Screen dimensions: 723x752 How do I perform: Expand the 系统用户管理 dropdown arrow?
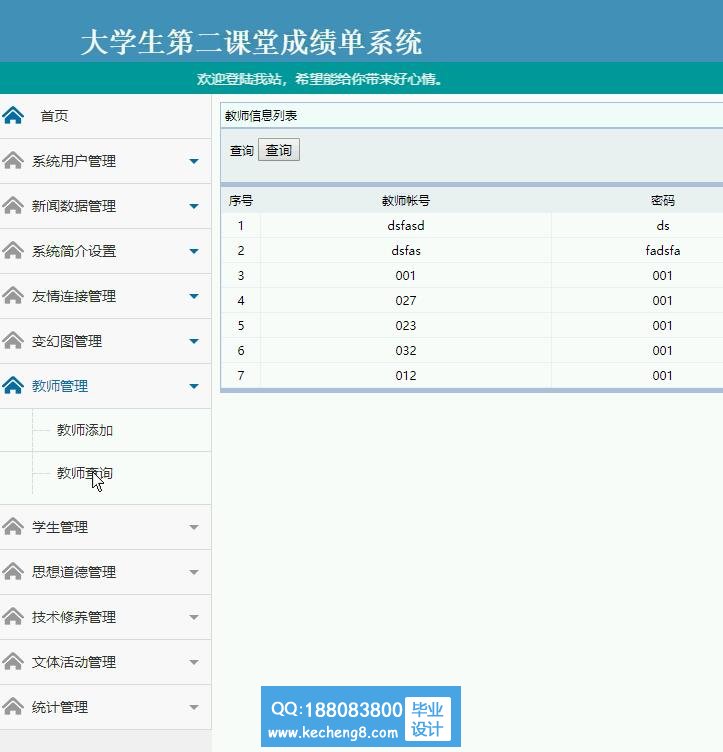point(194,161)
